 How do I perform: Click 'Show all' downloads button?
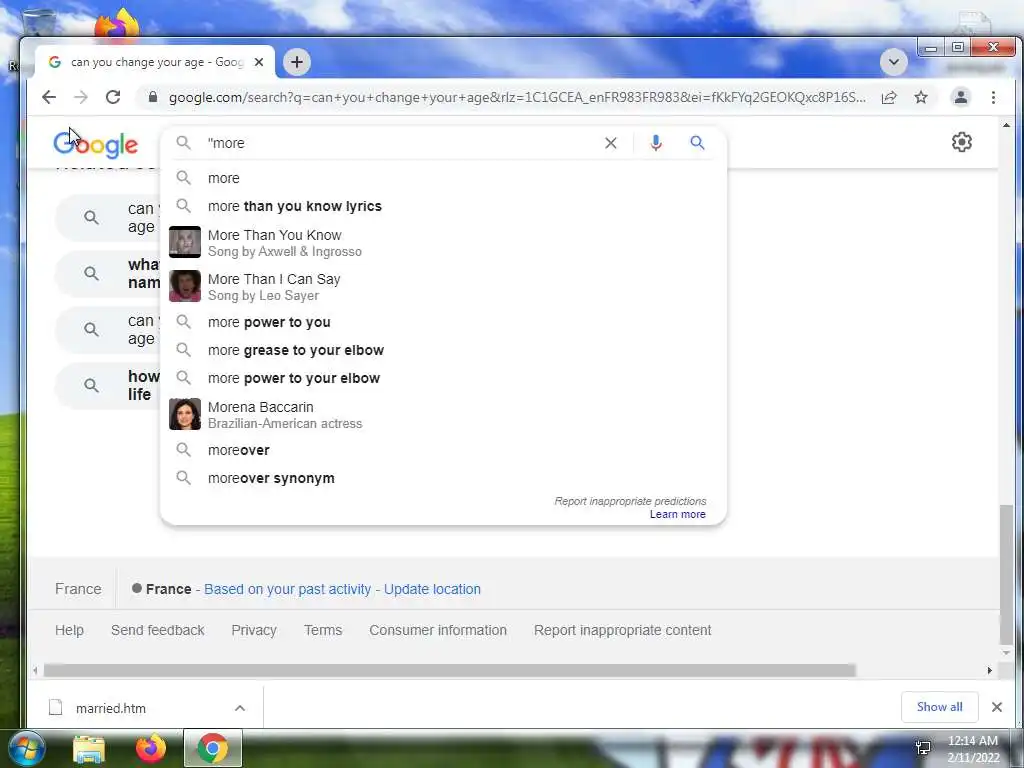939,707
